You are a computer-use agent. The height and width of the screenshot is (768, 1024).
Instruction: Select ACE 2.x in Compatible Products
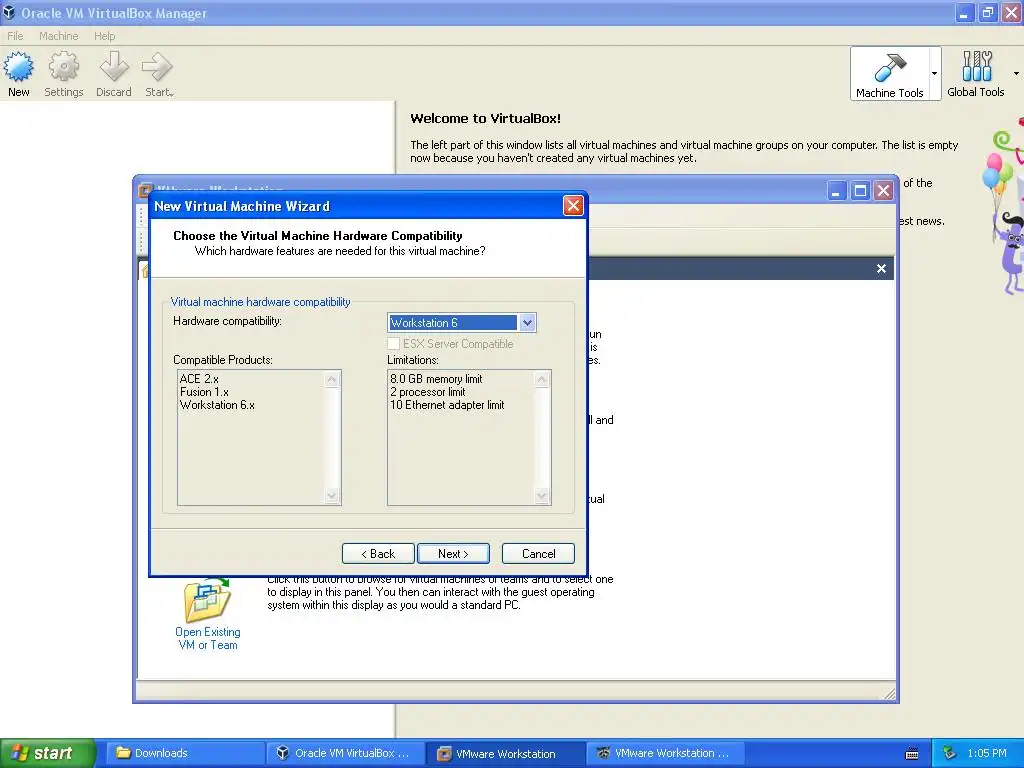pos(199,379)
